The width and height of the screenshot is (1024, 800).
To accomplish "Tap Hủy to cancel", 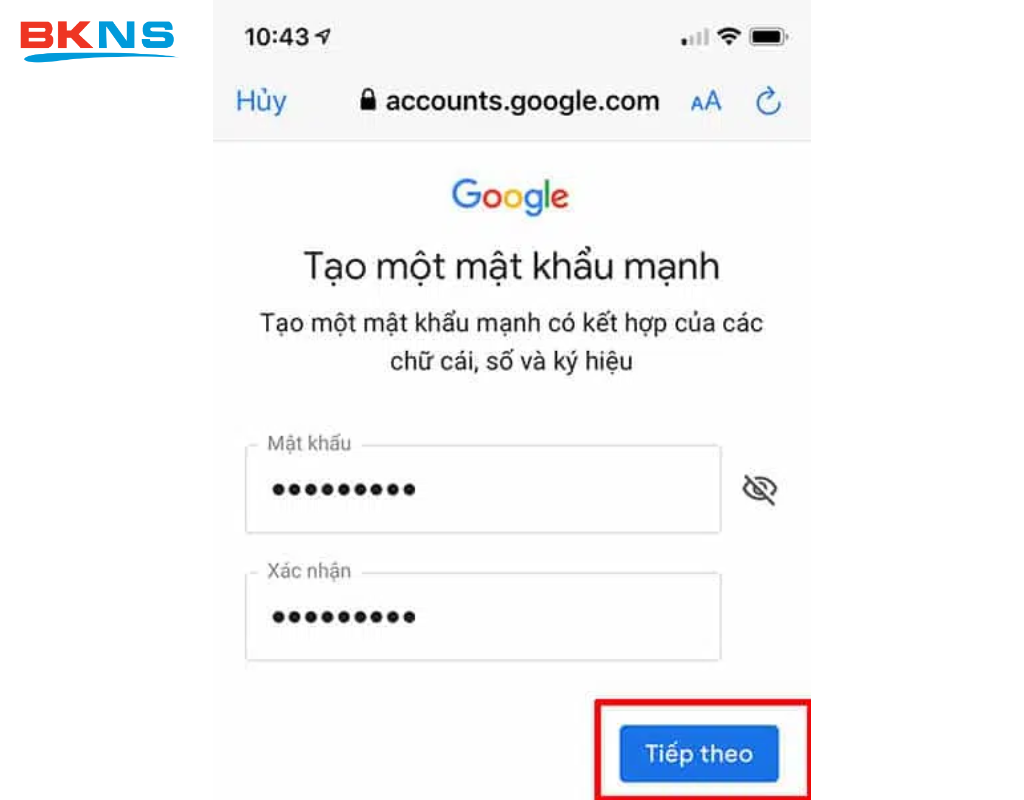I will pos(261,101).
